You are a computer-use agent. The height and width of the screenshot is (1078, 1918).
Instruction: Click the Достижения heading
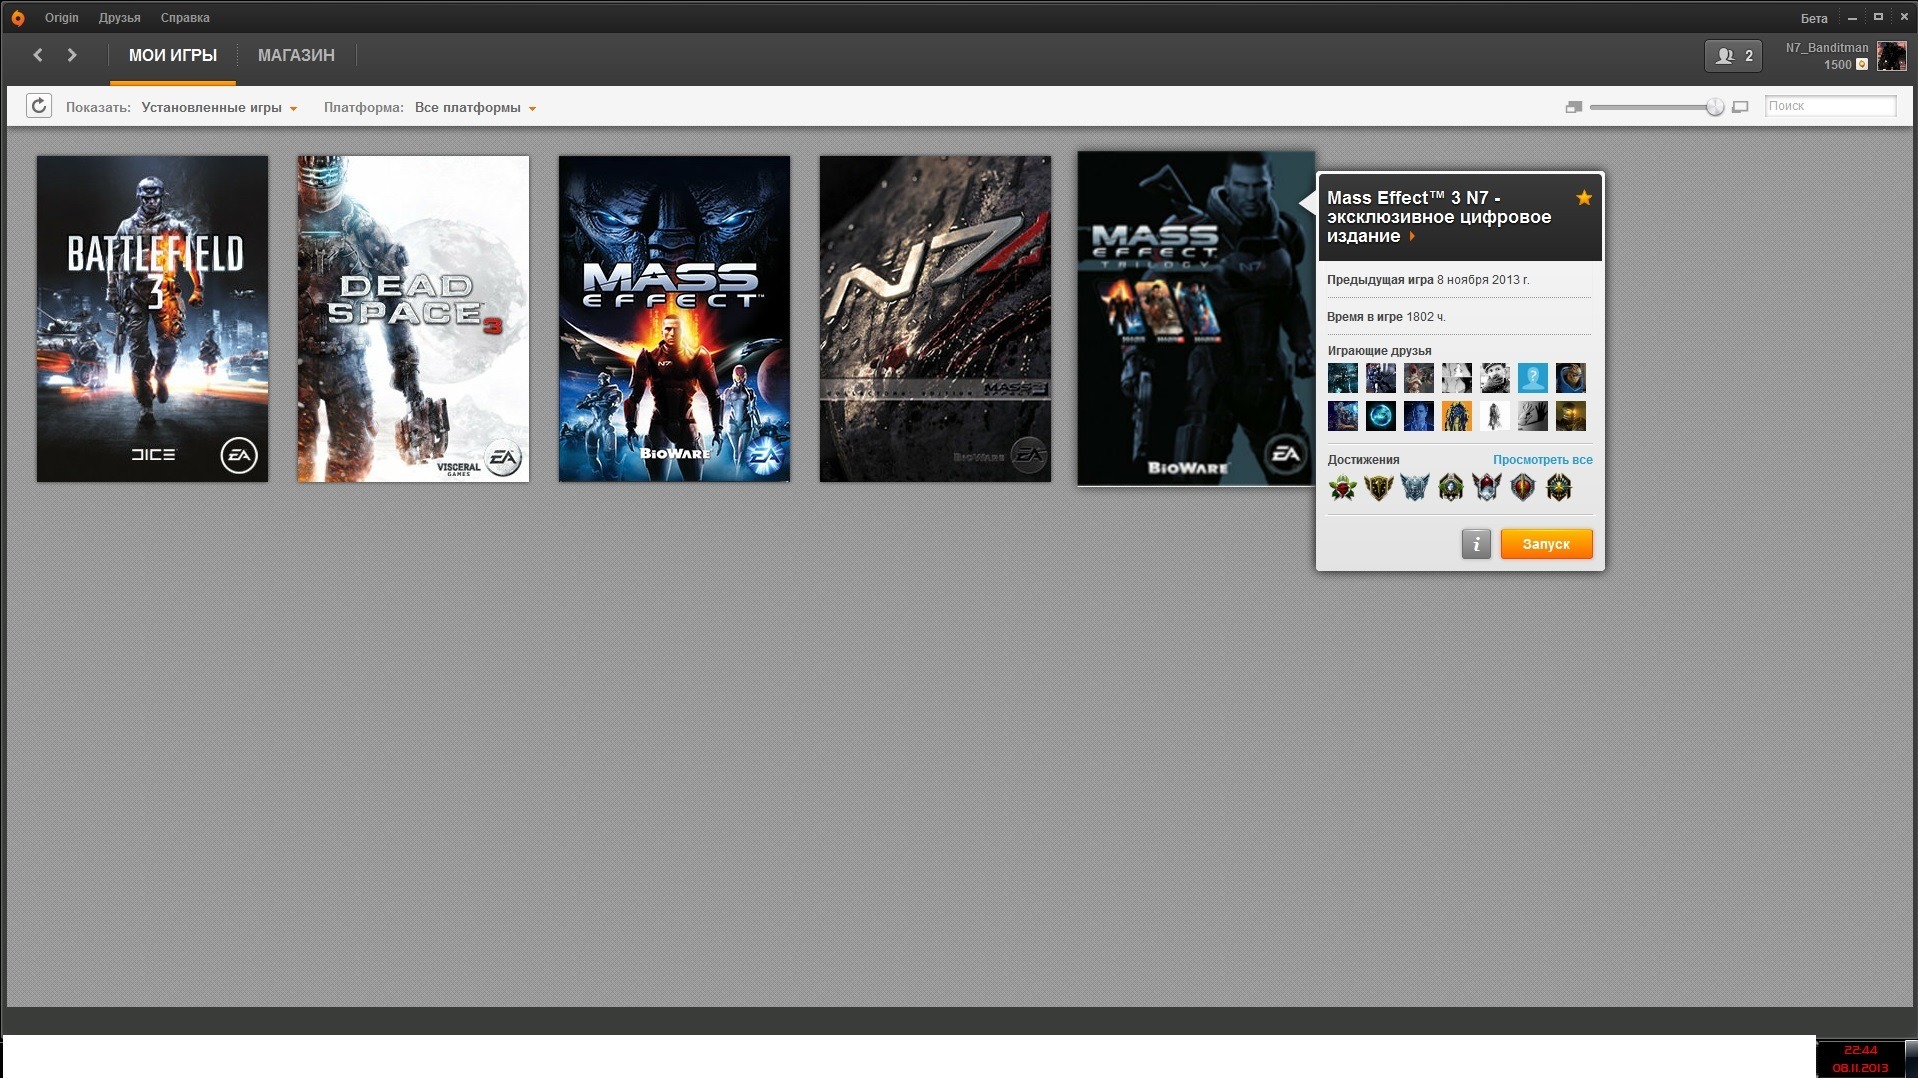click(1363, 460)
